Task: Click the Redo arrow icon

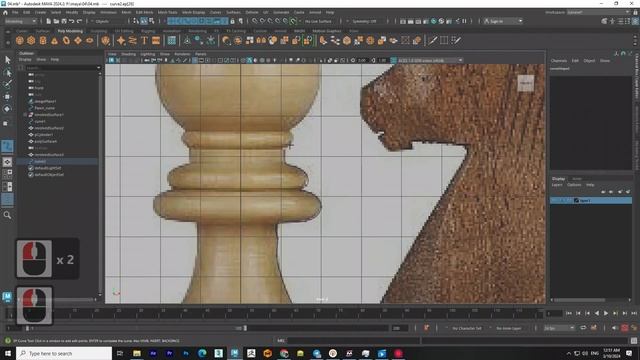Action: [x=79, y=21]
